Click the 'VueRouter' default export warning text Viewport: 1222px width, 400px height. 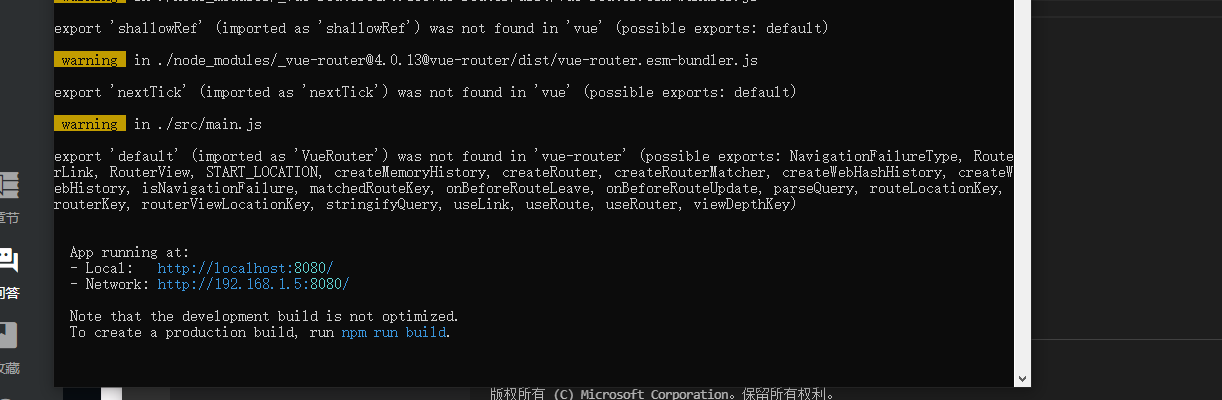(x=534, y=180)
